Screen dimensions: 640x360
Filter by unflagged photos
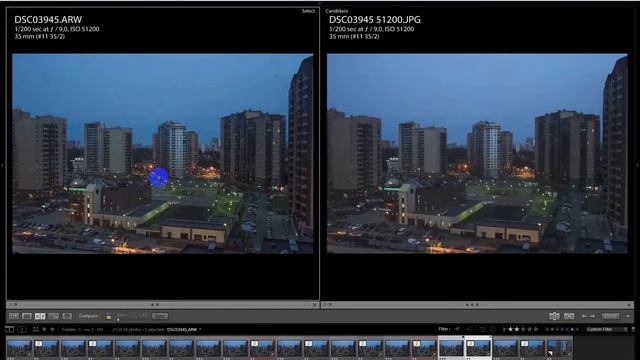tap(469, 329)
